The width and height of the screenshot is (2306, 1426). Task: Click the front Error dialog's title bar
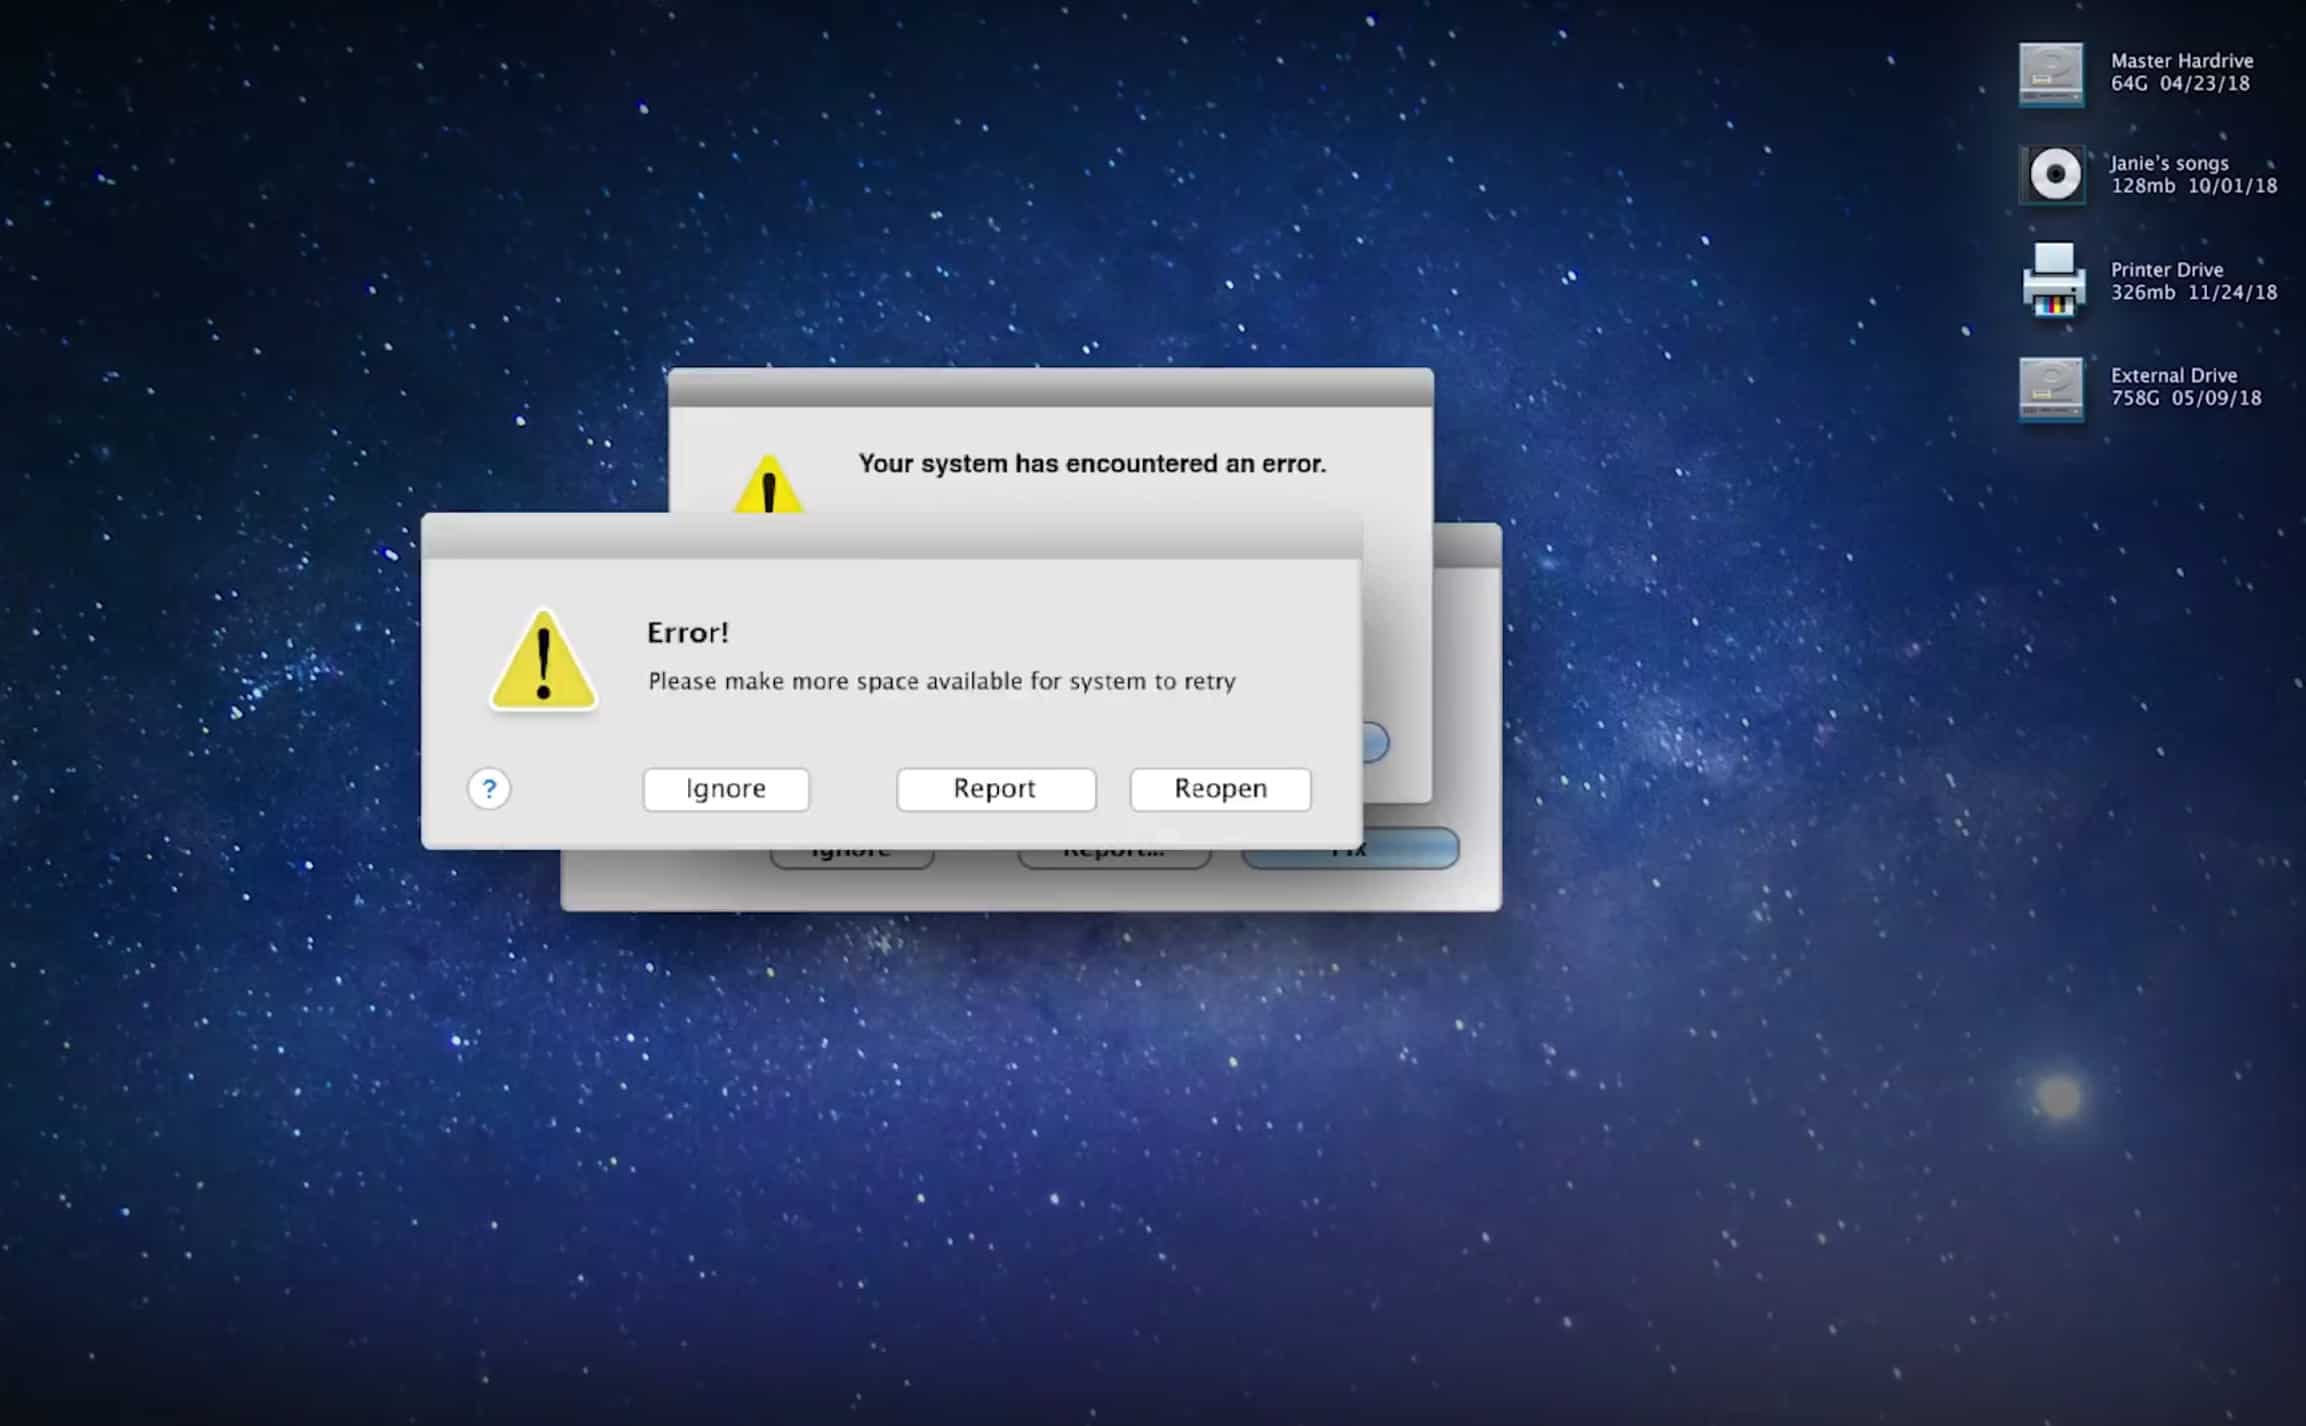pyautogui.click(x=890, y=537)
